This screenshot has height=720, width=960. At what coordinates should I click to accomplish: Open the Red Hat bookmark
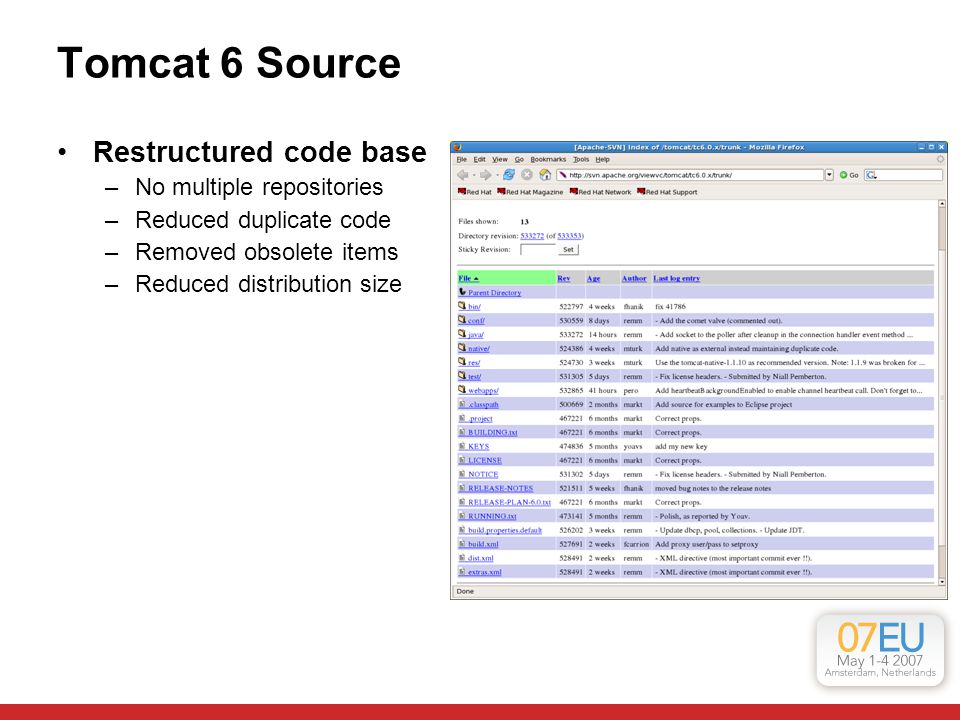(474, 192)
